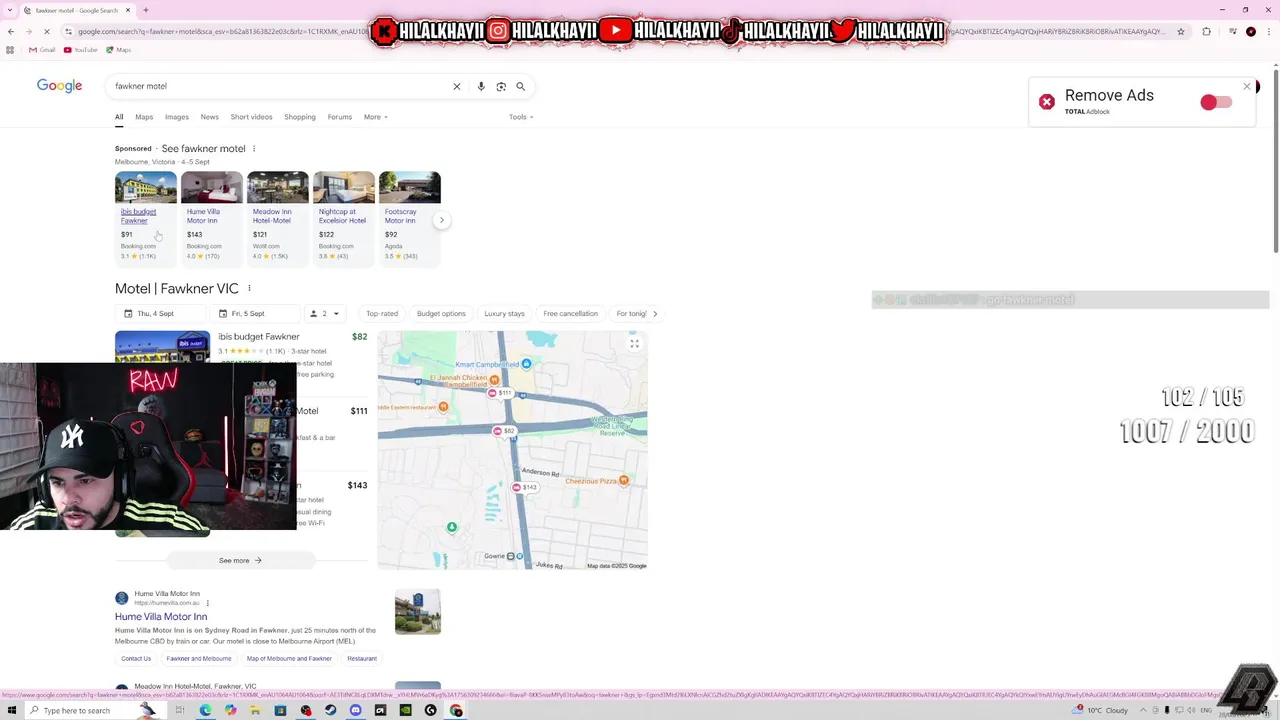Open sponsored listing options three-dot menu
The image size is (1280, 720).
click(x=254, y=149)
